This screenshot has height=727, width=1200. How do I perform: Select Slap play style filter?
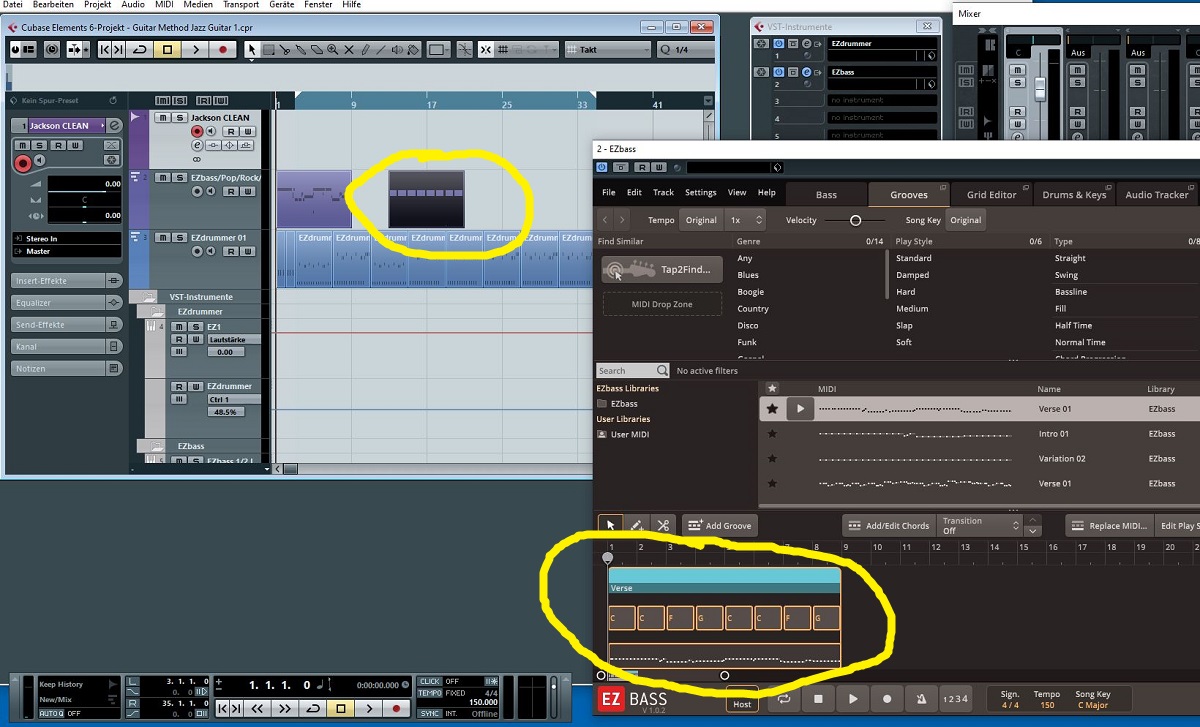pyautogui.click(x=904, y=325)
